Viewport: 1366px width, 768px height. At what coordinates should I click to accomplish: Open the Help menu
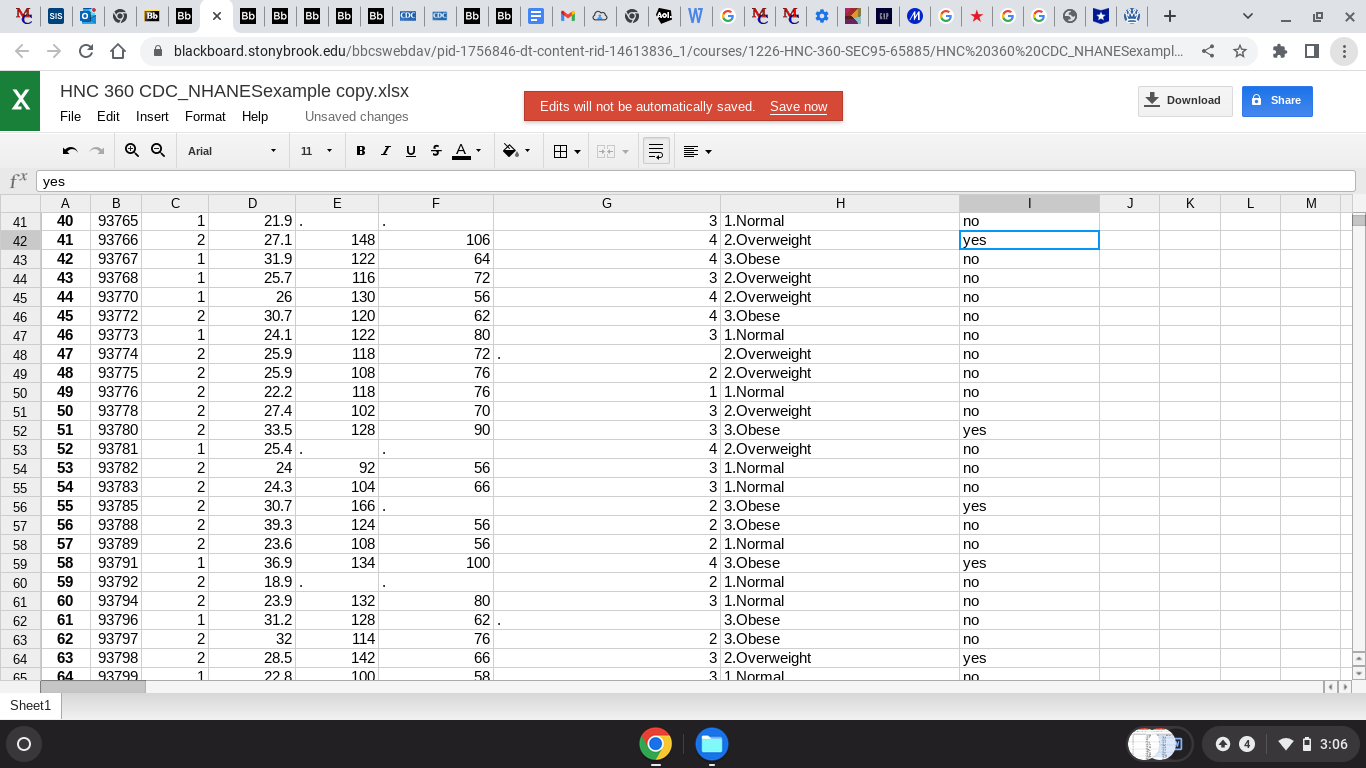(255, 116)
